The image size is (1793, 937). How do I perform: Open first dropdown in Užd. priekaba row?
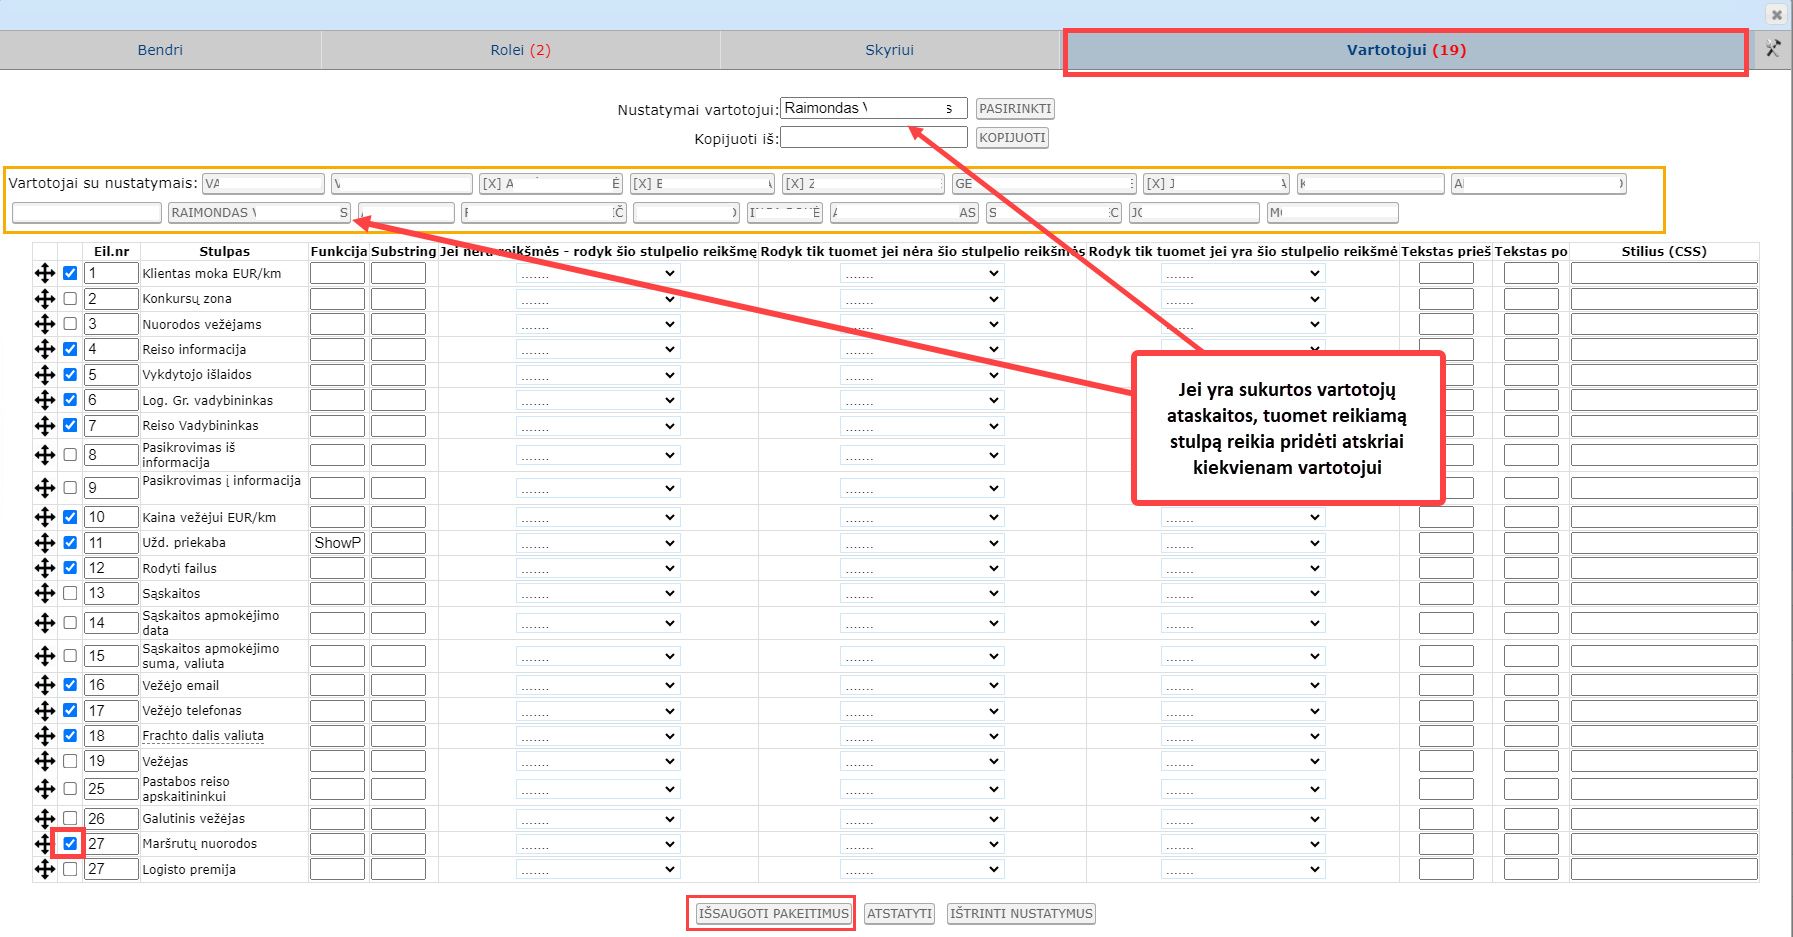point(598,543)
